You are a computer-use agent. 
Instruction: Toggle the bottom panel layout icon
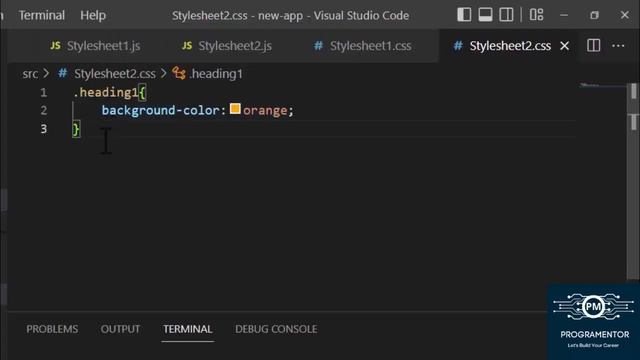pos(485,15)
